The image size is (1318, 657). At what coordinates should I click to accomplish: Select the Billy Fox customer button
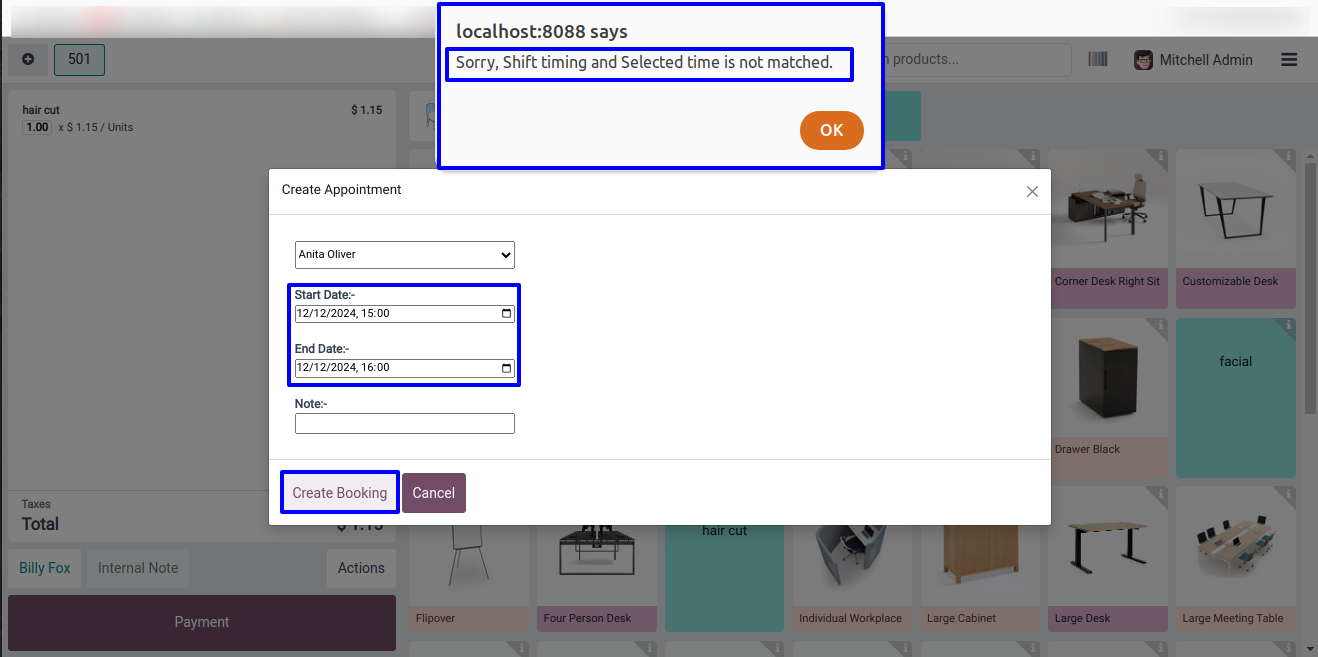coord(45,568)
